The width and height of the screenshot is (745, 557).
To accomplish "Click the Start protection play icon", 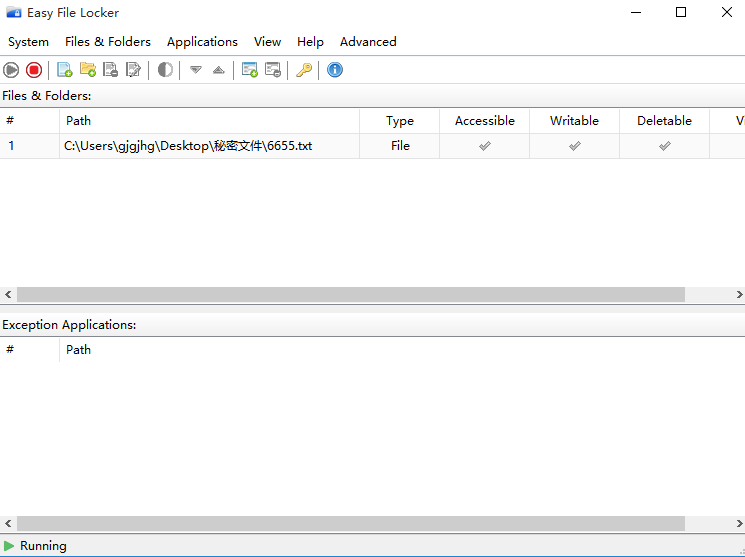I will point(11,70).
